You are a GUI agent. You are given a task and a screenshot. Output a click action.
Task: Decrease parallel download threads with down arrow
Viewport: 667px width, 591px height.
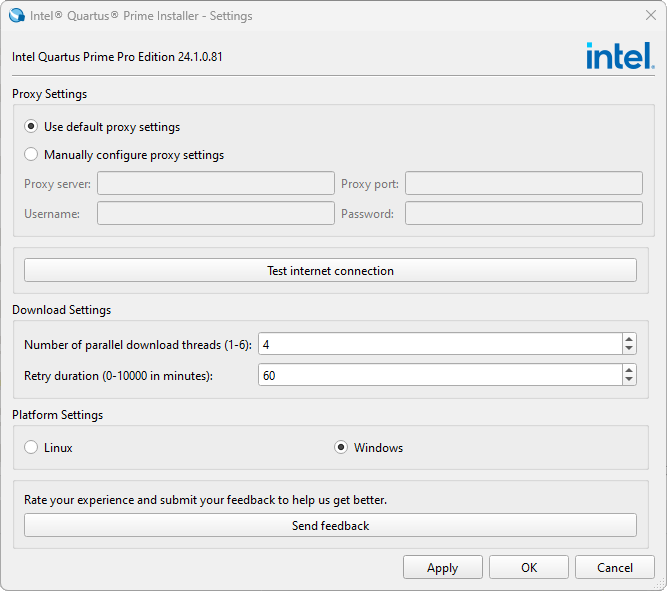click(x=629, y=349)
